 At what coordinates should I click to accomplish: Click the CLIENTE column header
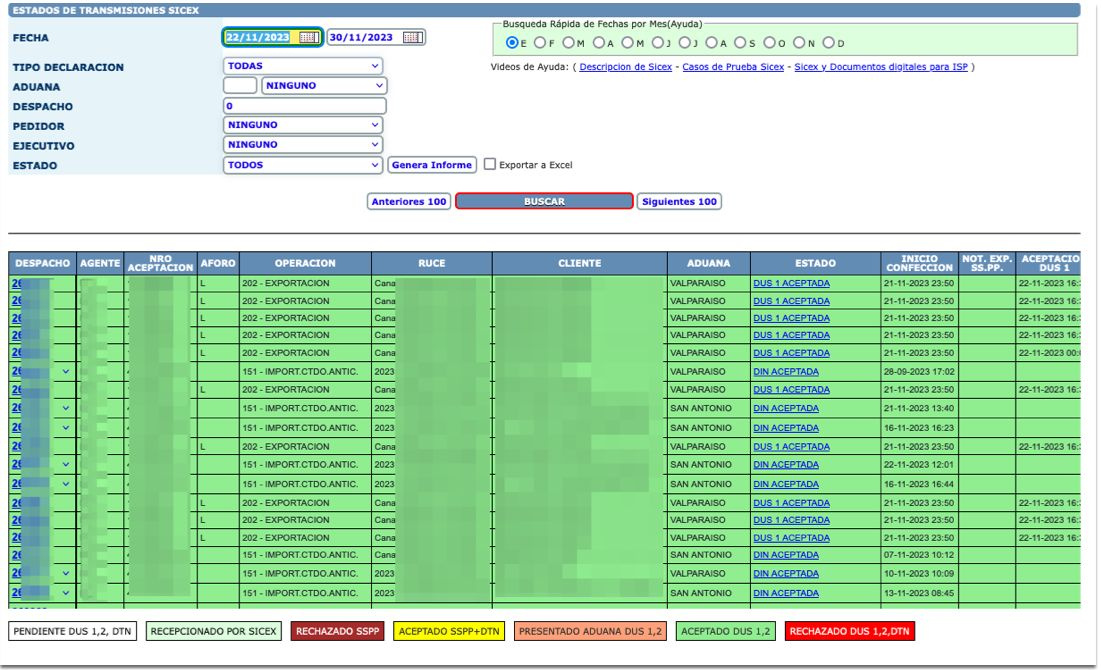click(580, 263)
